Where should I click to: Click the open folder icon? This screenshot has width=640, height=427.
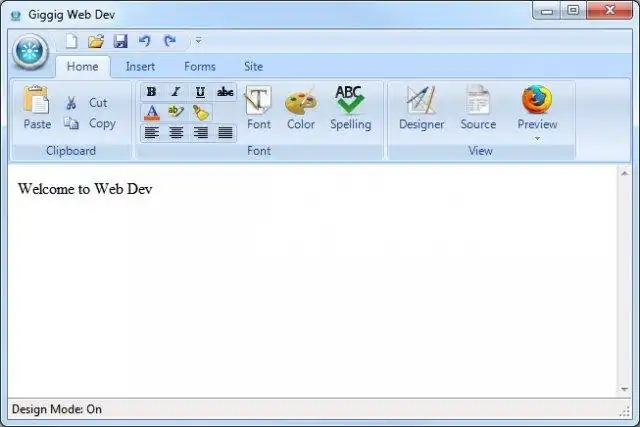click(96, 41)
